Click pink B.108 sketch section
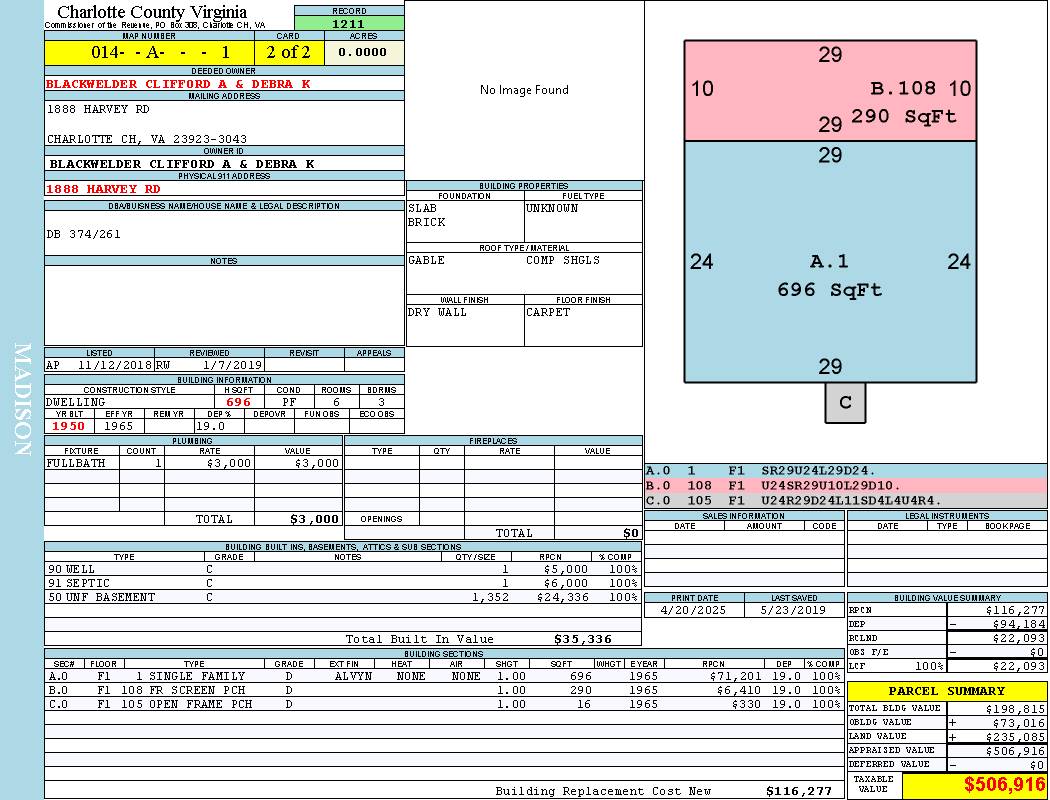This screenshot has height=800, width=1050. (830, 91)
